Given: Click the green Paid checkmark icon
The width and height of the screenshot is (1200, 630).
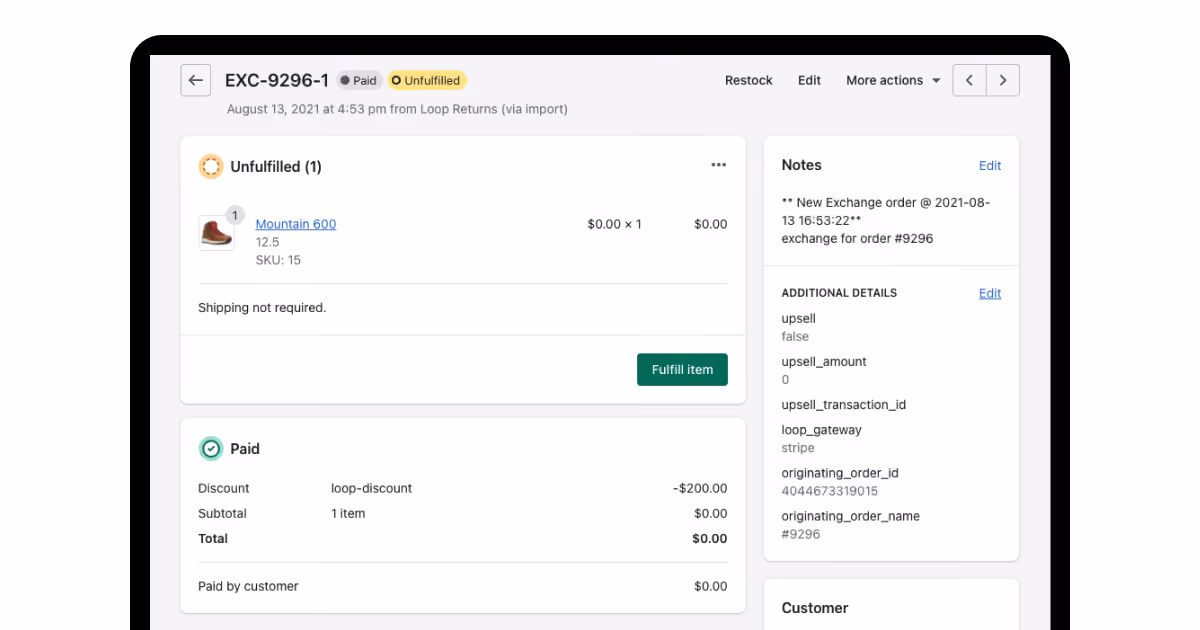Looking at the screenshot, I should (210, 449).
